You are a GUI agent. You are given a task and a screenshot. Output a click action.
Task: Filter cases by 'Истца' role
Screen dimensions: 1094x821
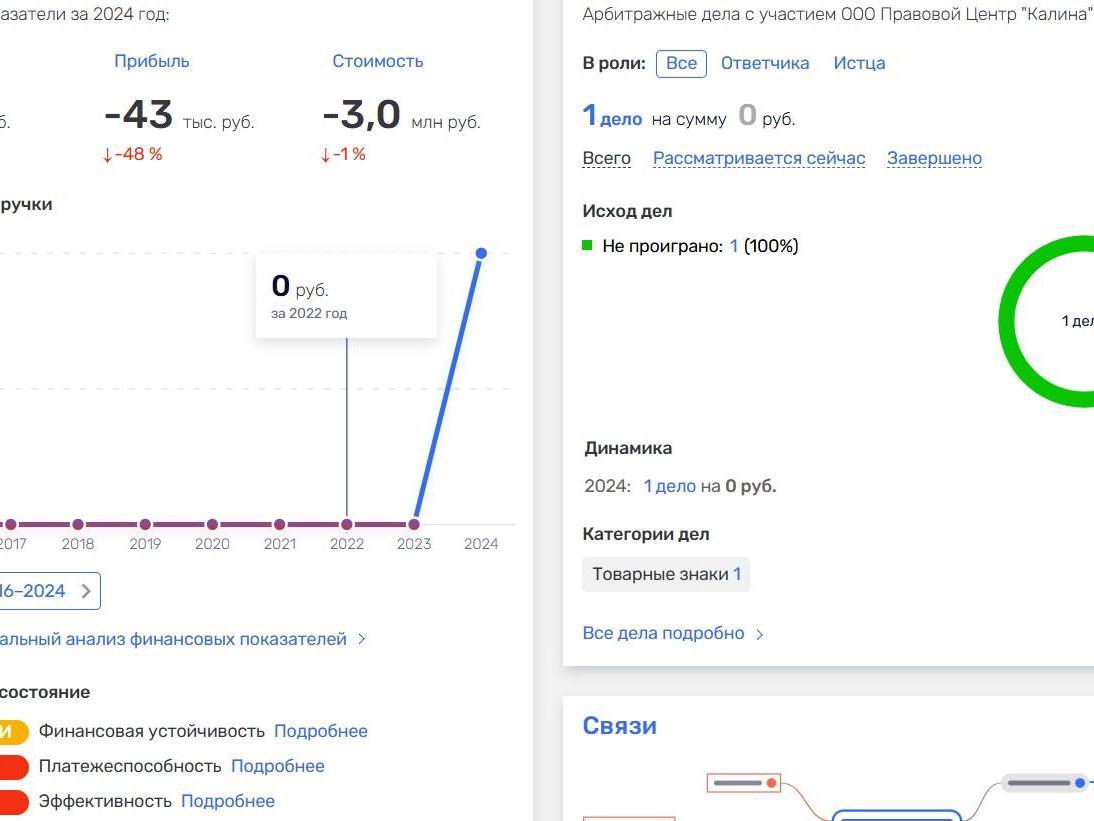point(859,63)
